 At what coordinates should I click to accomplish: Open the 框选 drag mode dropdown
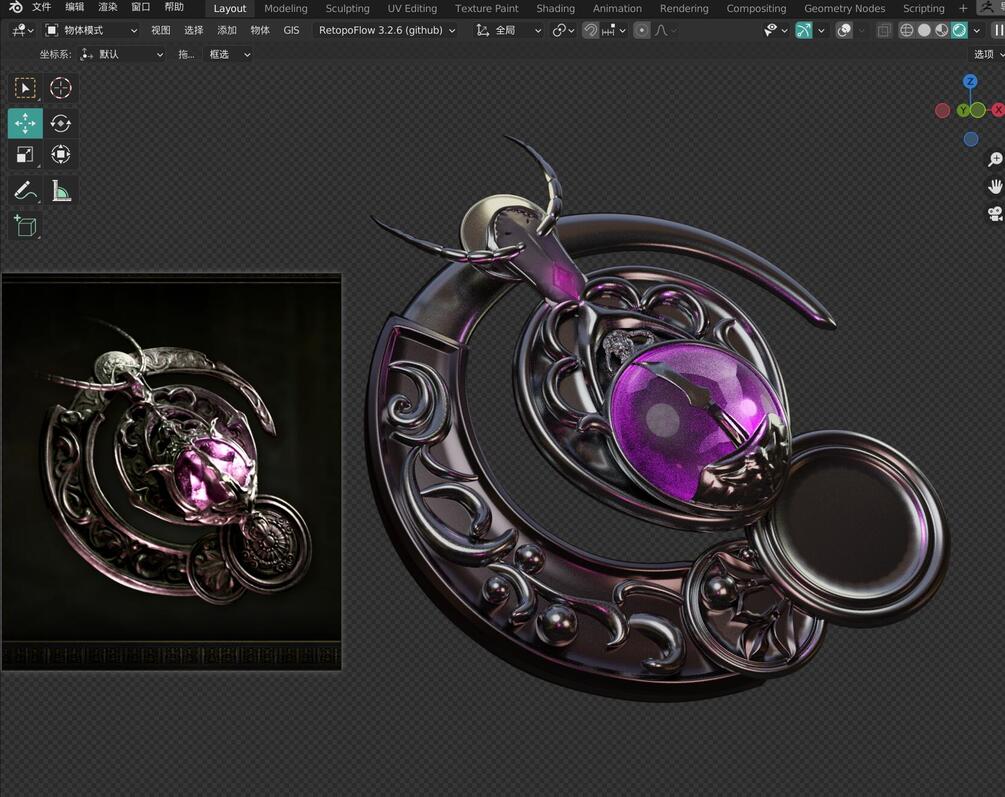click(229, 55)
